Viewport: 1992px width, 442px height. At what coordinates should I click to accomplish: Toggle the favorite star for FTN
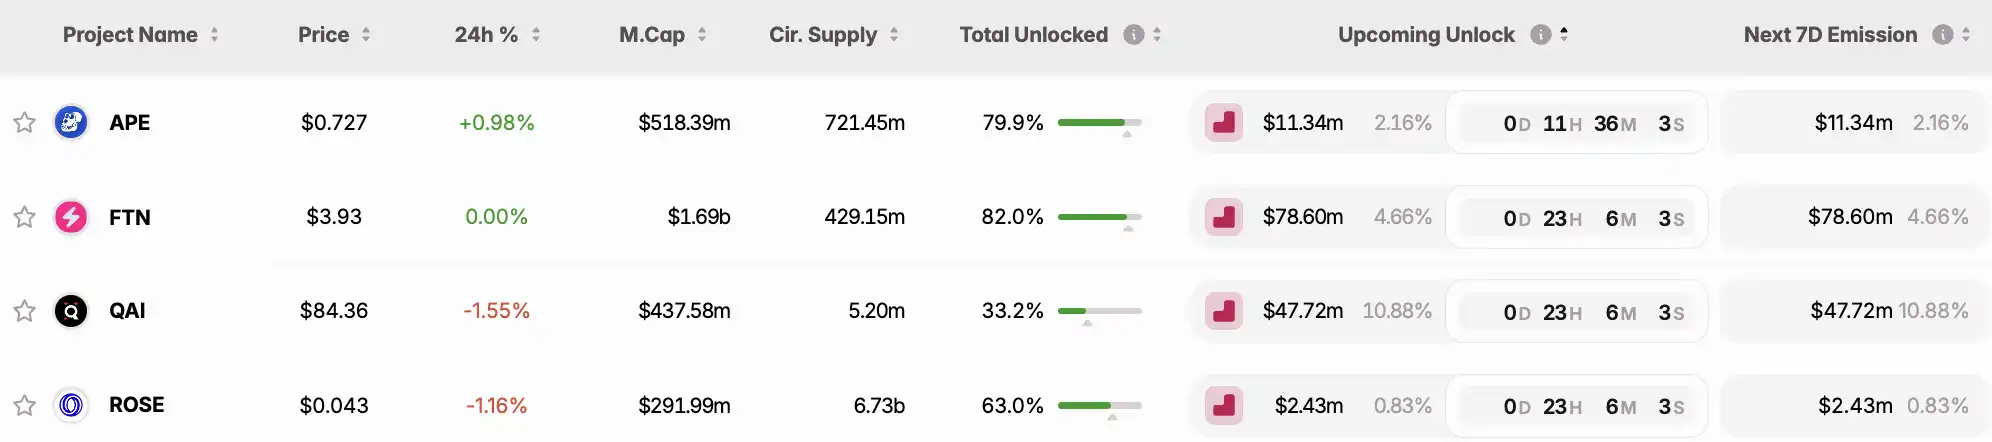[x=25, y=217]
